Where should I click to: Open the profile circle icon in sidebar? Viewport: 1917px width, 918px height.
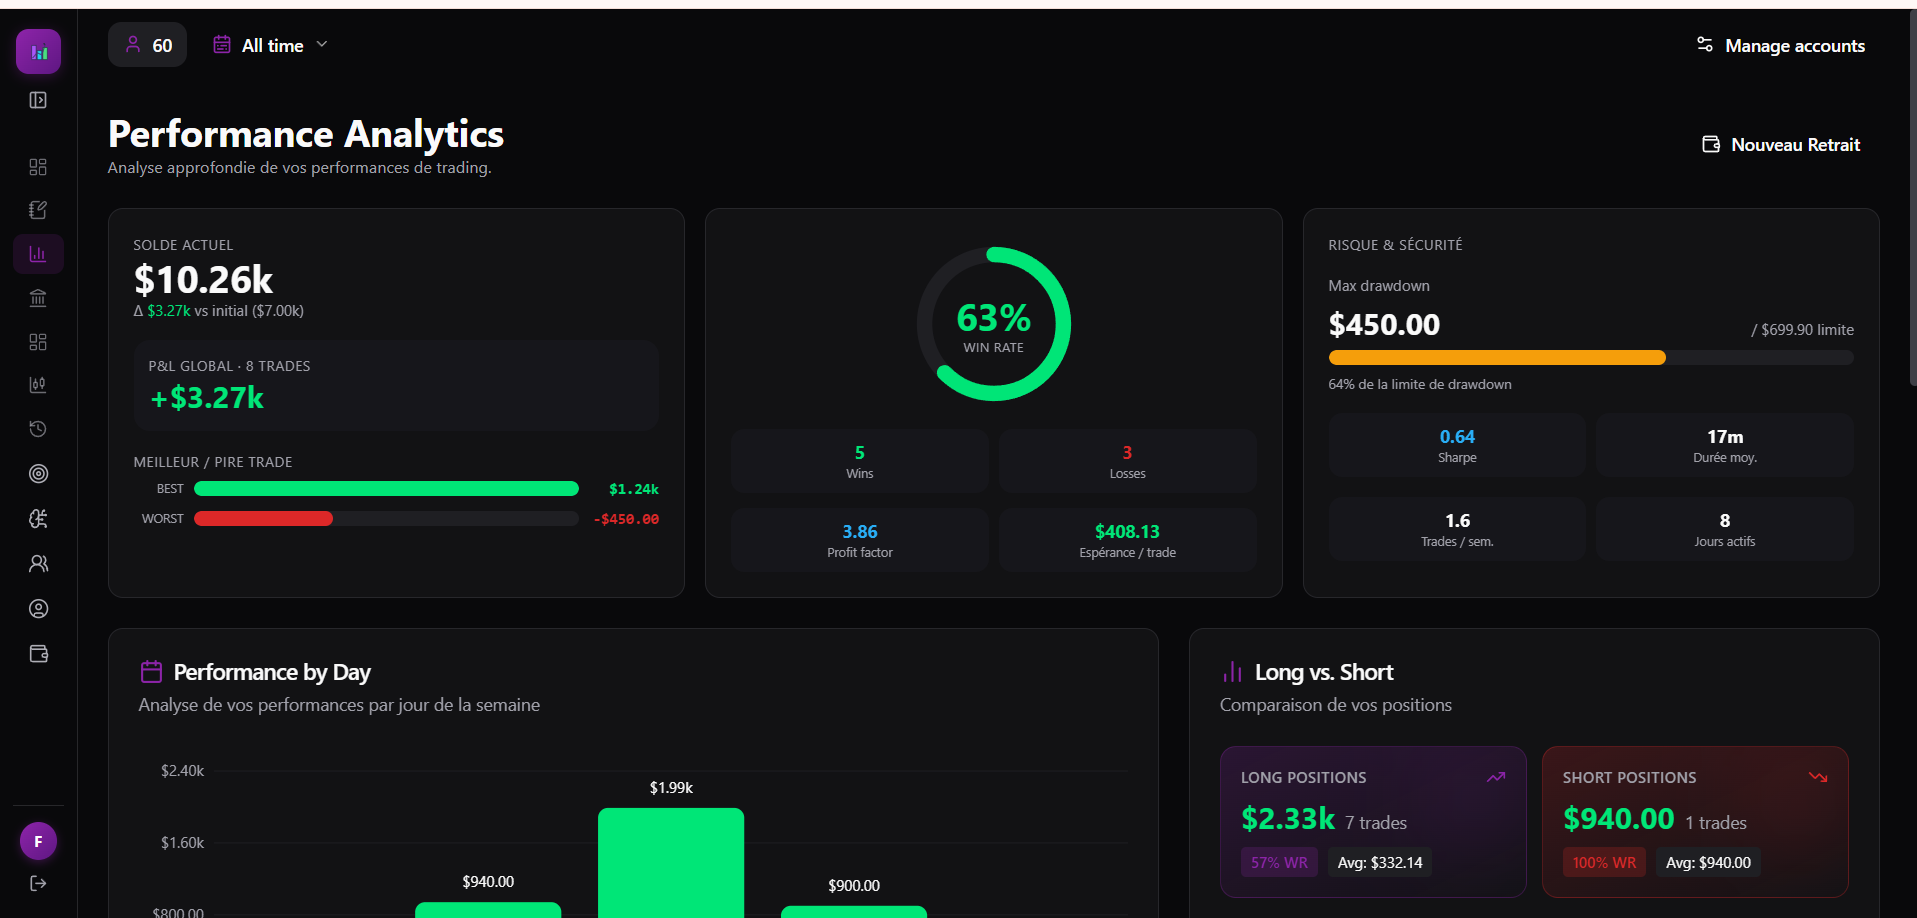point(38,609)
